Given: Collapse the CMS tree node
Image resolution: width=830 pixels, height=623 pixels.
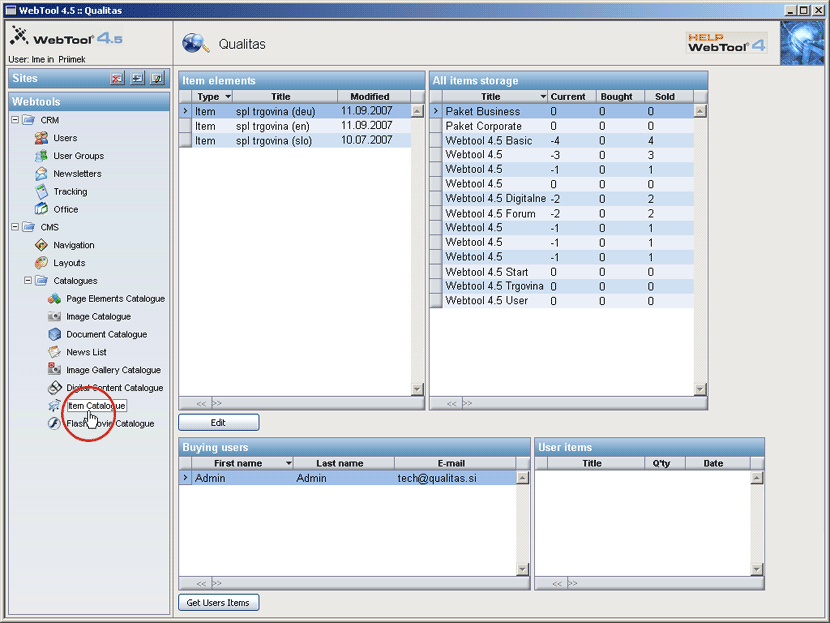Looking at the screenshot, I should (15, 227).
